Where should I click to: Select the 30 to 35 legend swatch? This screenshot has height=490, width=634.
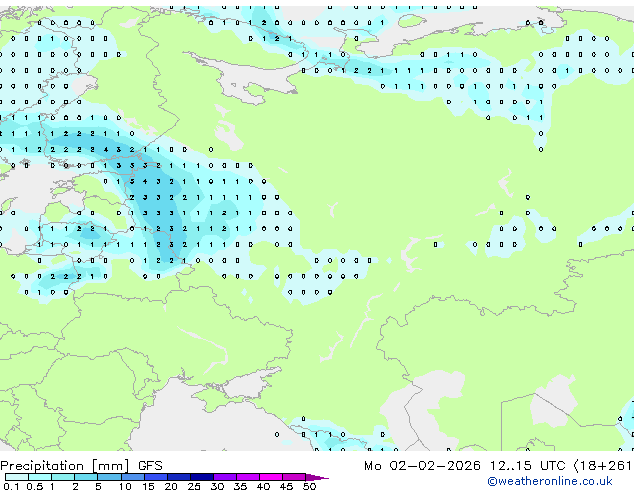pos(225,477)
